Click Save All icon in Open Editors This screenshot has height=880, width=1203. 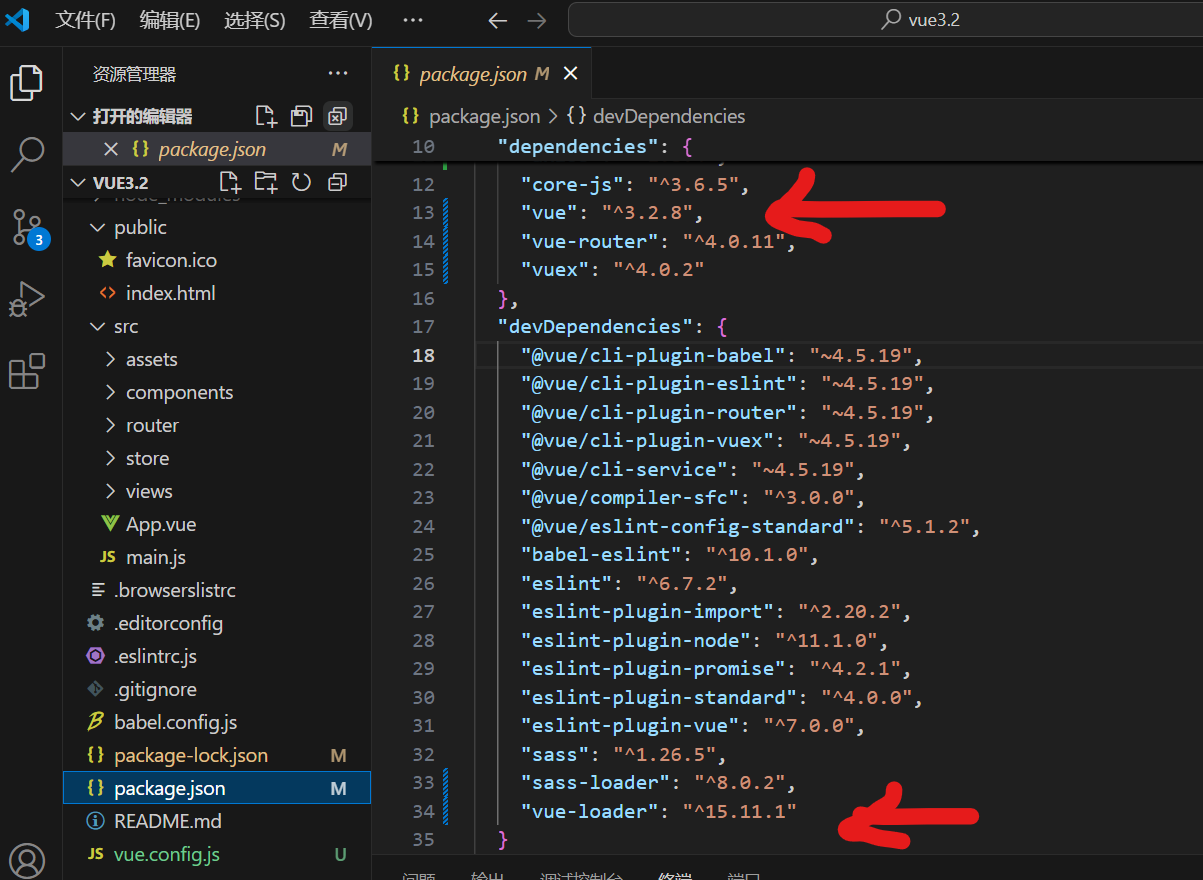coord(302,117)
